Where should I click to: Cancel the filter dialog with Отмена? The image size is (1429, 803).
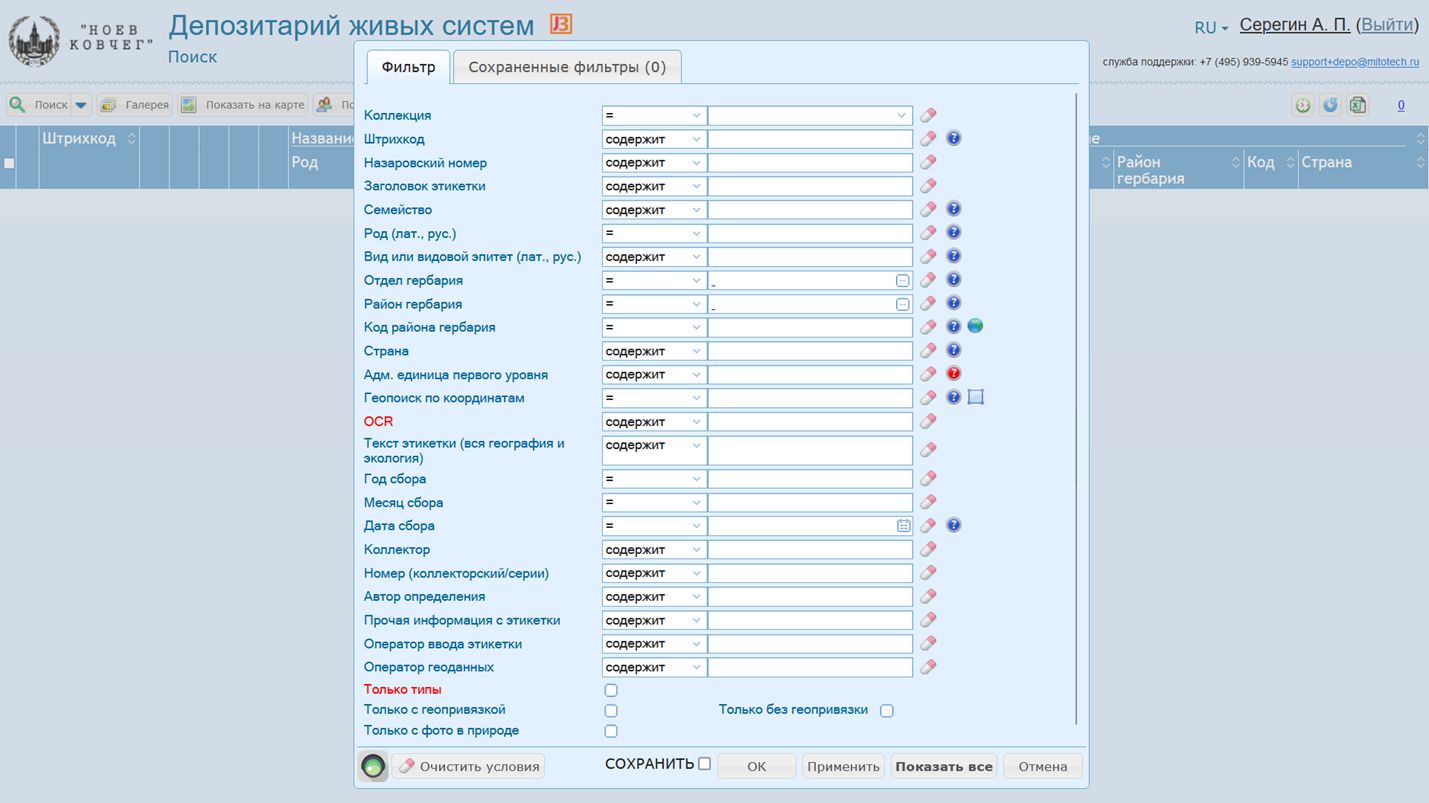pyautogui.click(x=1043, y=767)
